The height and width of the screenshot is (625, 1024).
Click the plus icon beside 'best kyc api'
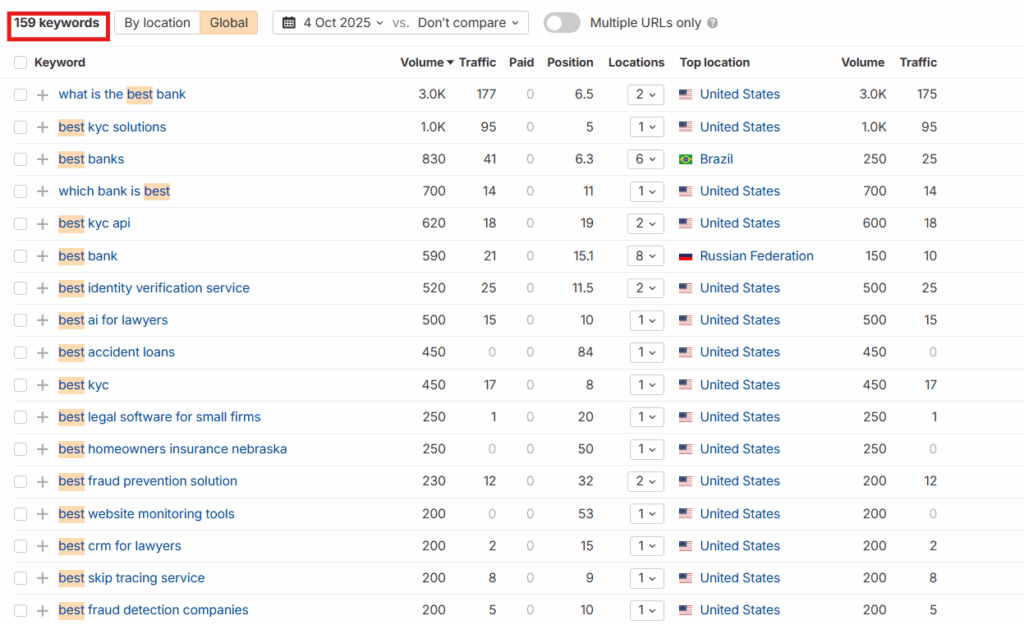(x=42, y=224)
